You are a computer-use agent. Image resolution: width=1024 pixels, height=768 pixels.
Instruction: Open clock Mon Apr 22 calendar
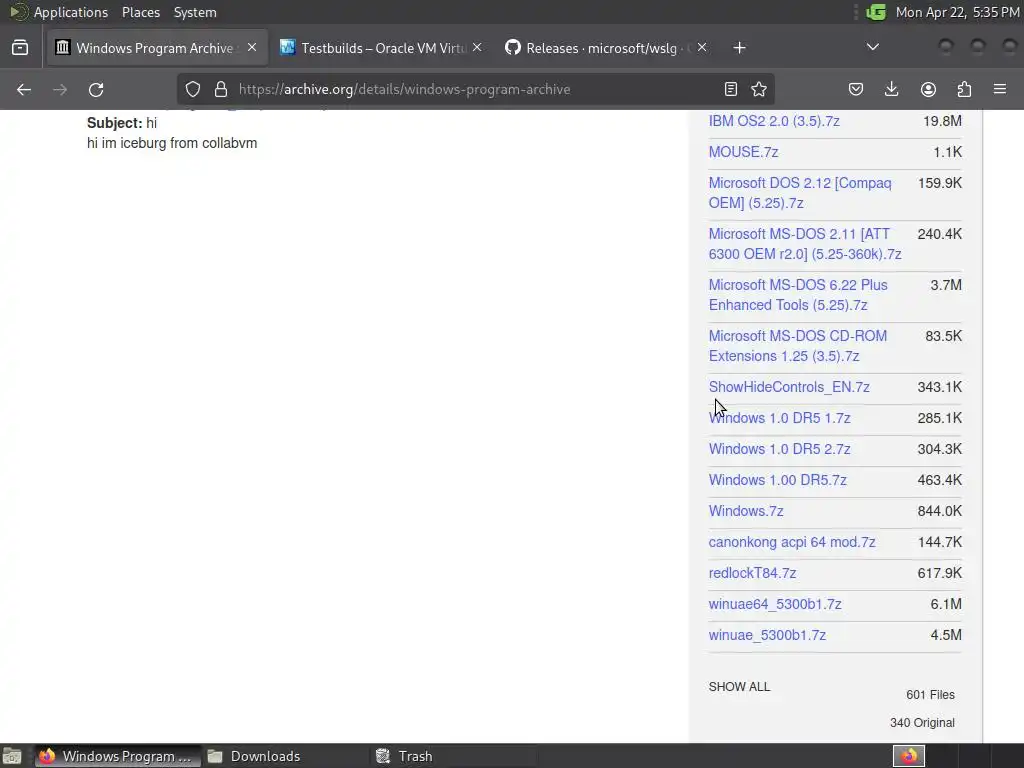(957, 12)
